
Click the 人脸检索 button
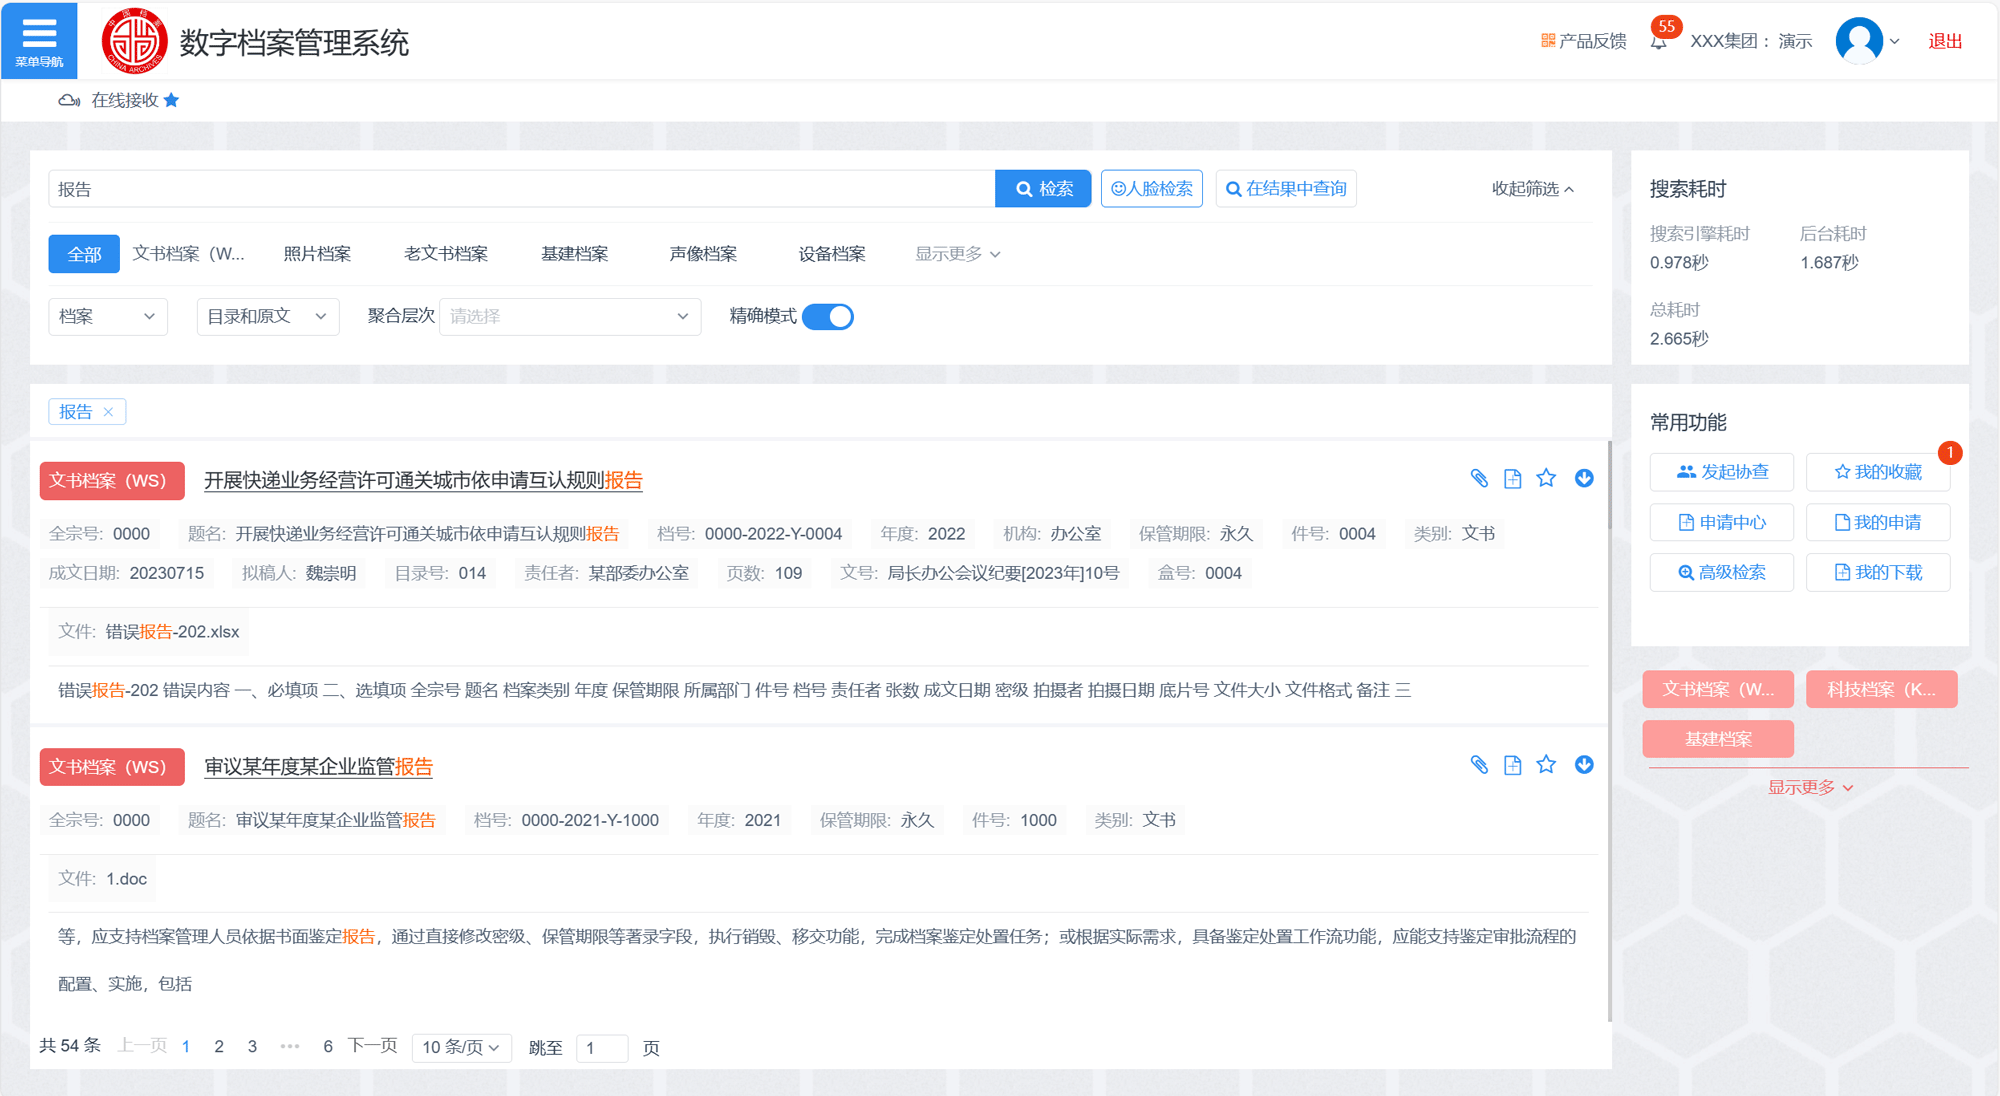point(1151,189)
